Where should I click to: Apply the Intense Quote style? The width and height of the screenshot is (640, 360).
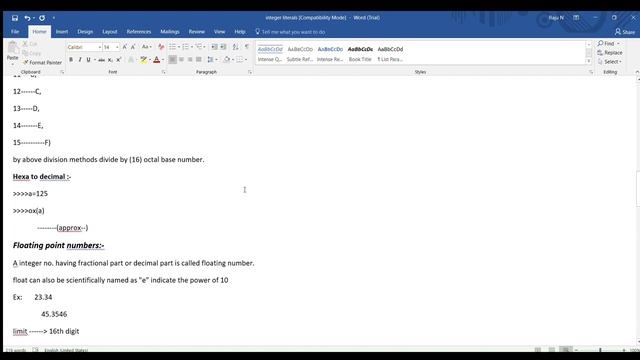coord(270,53)
